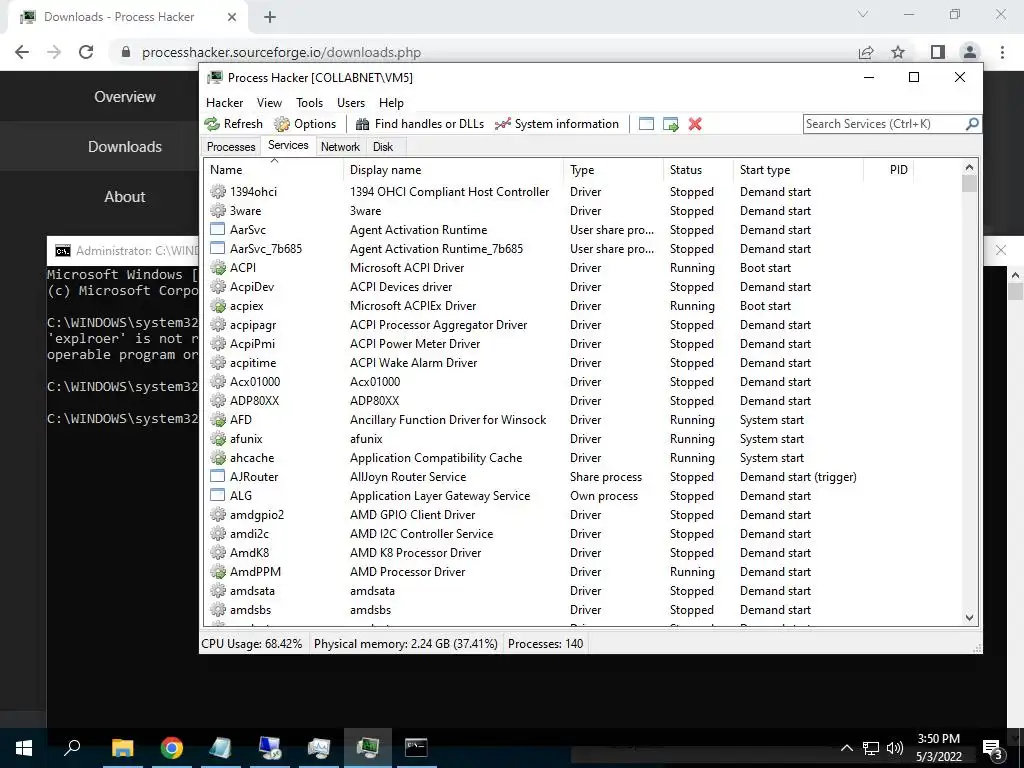Open Find handles or DLLs

pos(419,124)
